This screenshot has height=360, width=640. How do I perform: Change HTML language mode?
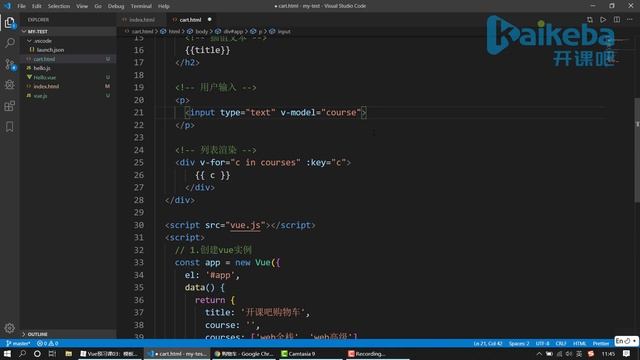click(579, 343)
